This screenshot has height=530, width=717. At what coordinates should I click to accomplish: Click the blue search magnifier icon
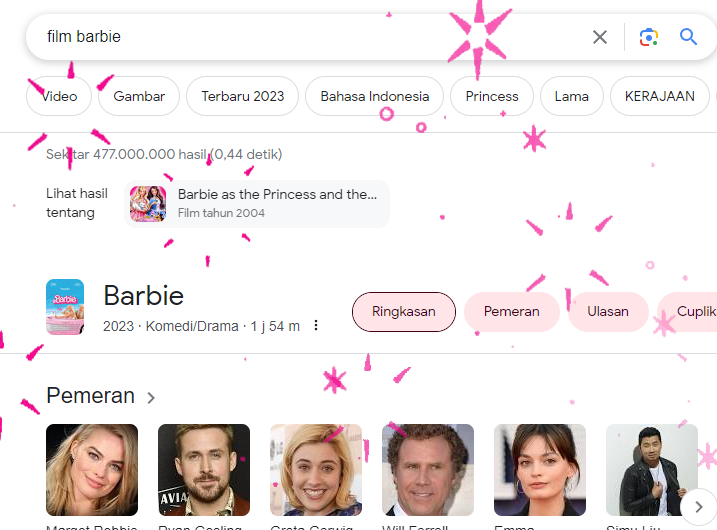(x=689, y=37)
